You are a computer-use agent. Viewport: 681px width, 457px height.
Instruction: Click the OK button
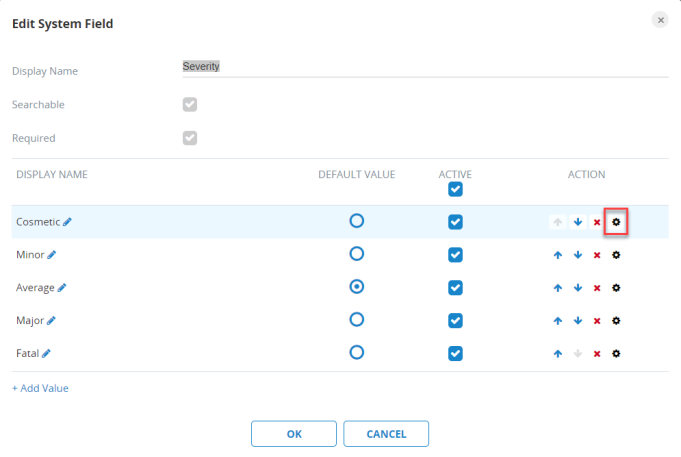point(293,434)
